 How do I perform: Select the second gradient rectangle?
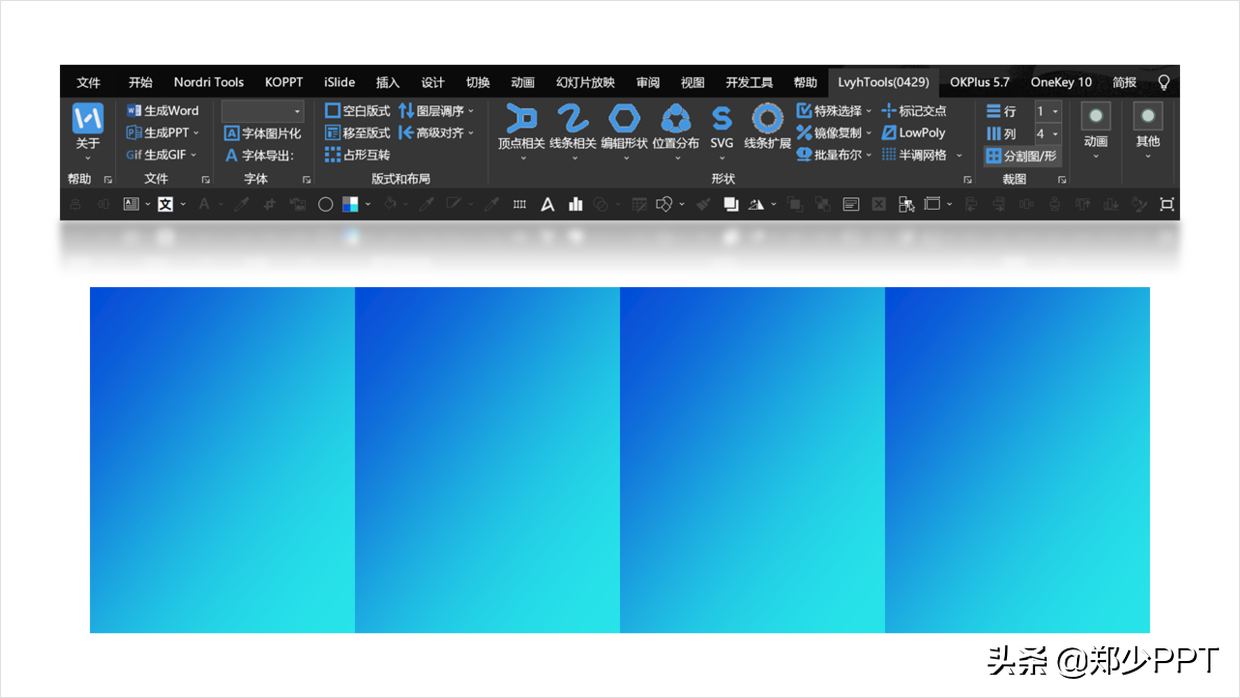point(487,460)
